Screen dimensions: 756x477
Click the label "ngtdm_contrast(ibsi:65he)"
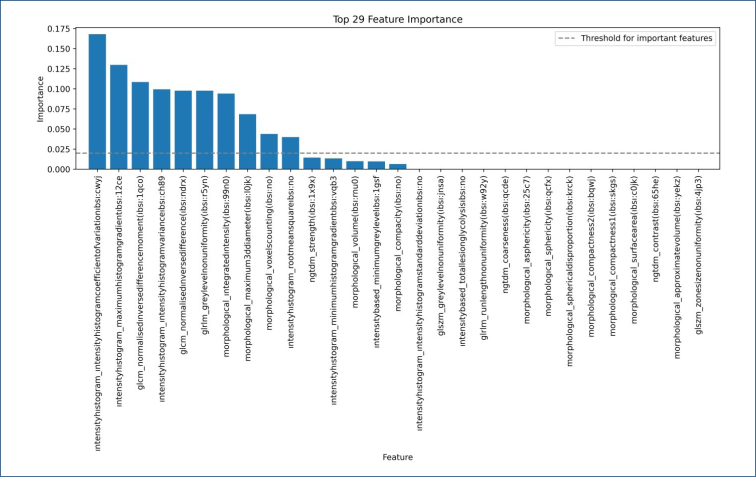click(655, 229)
